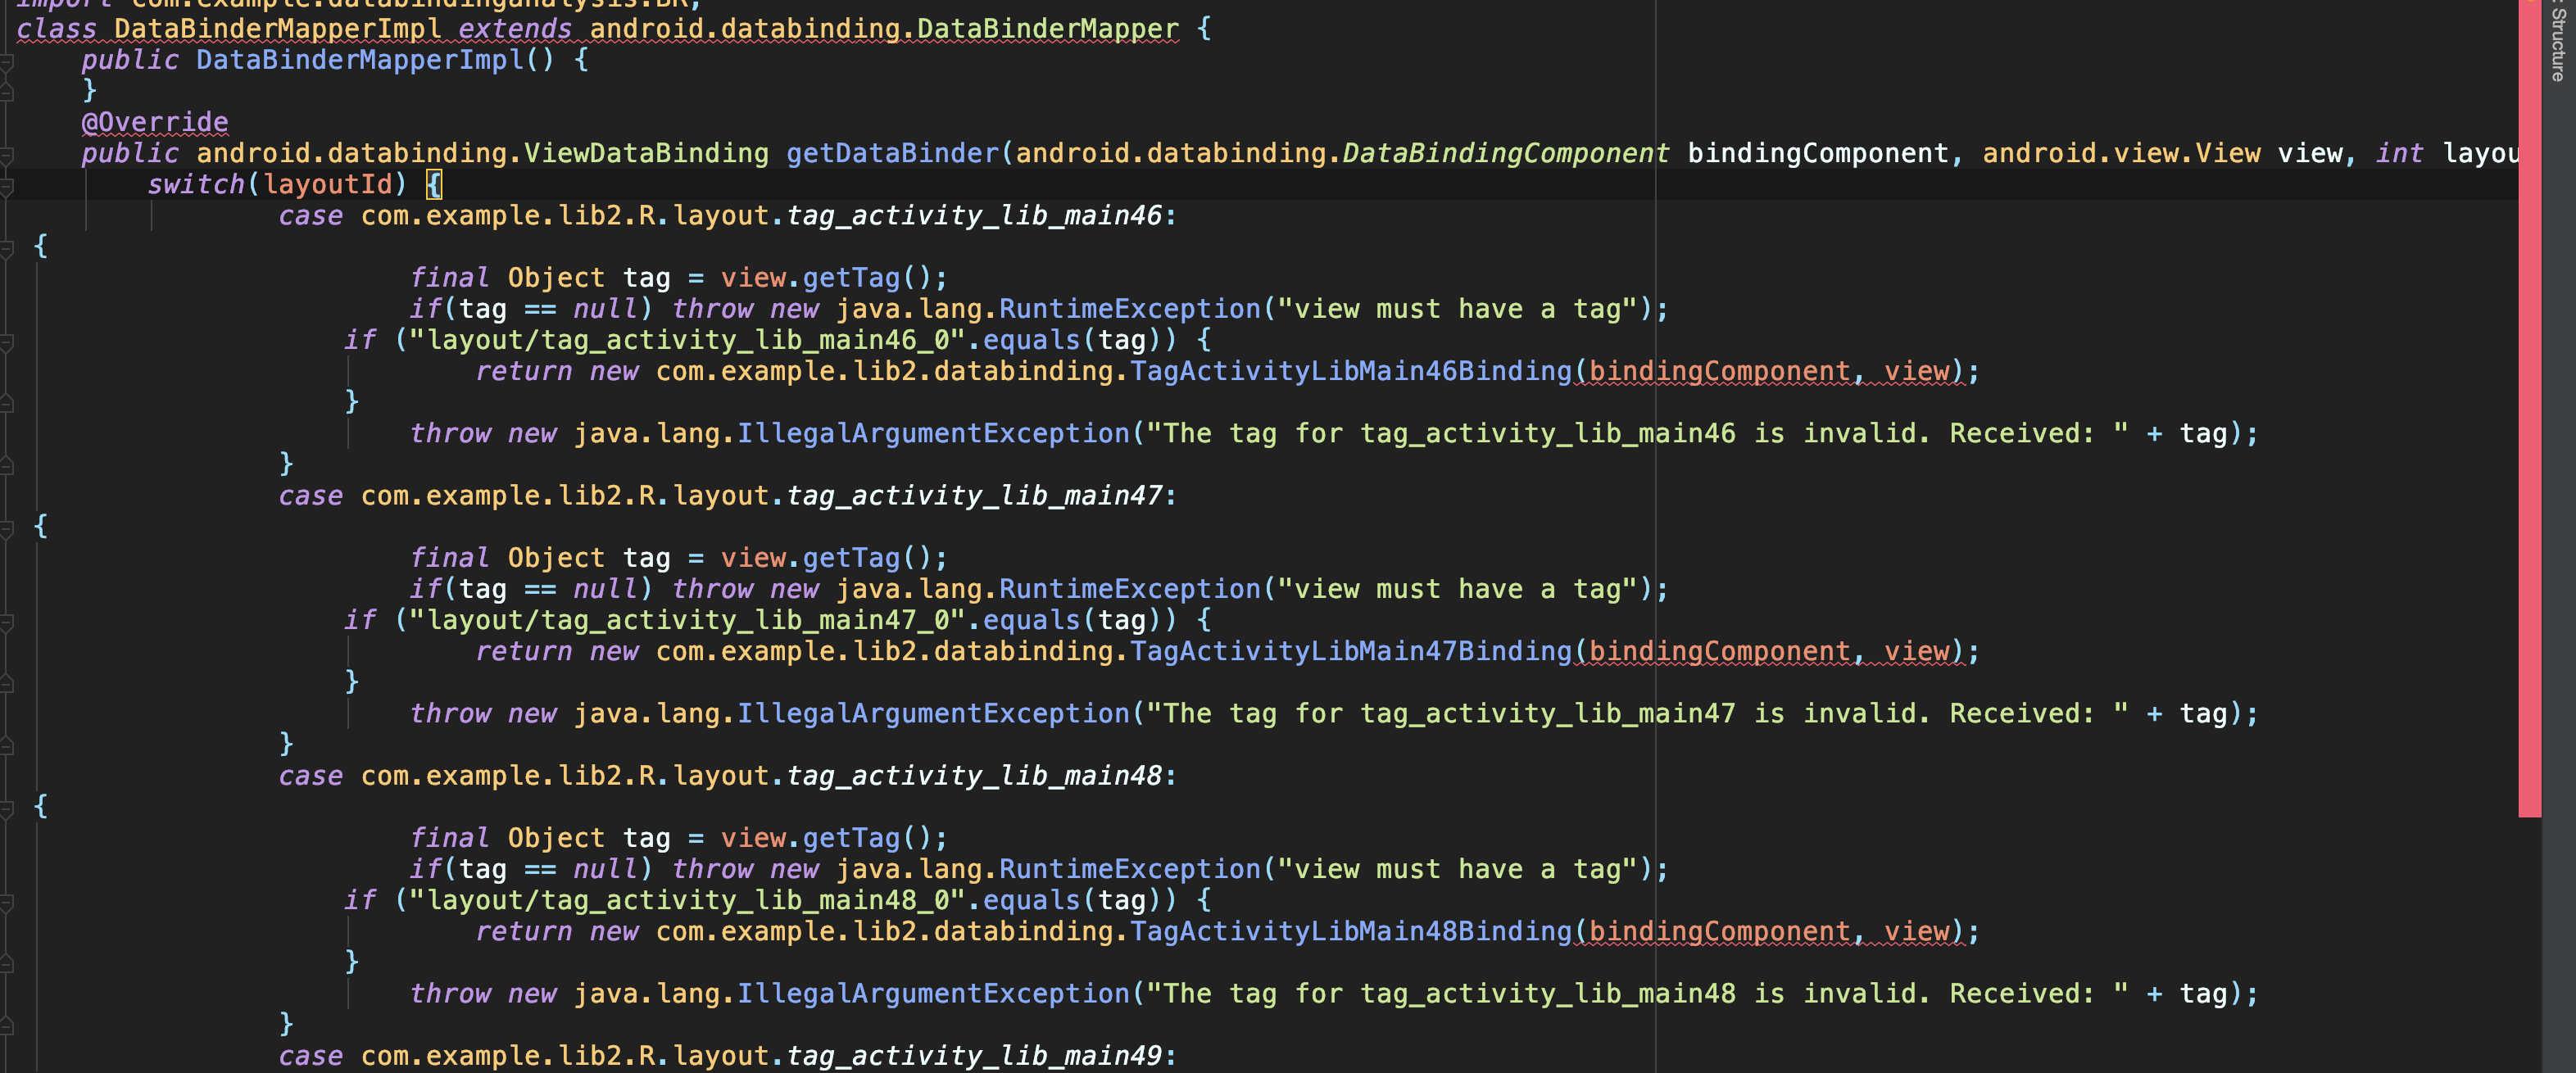Screen dimensions: 2576x1073
Task: Click the getDataBinder method name
Action: pyautogui.click(x=892, y=153)
